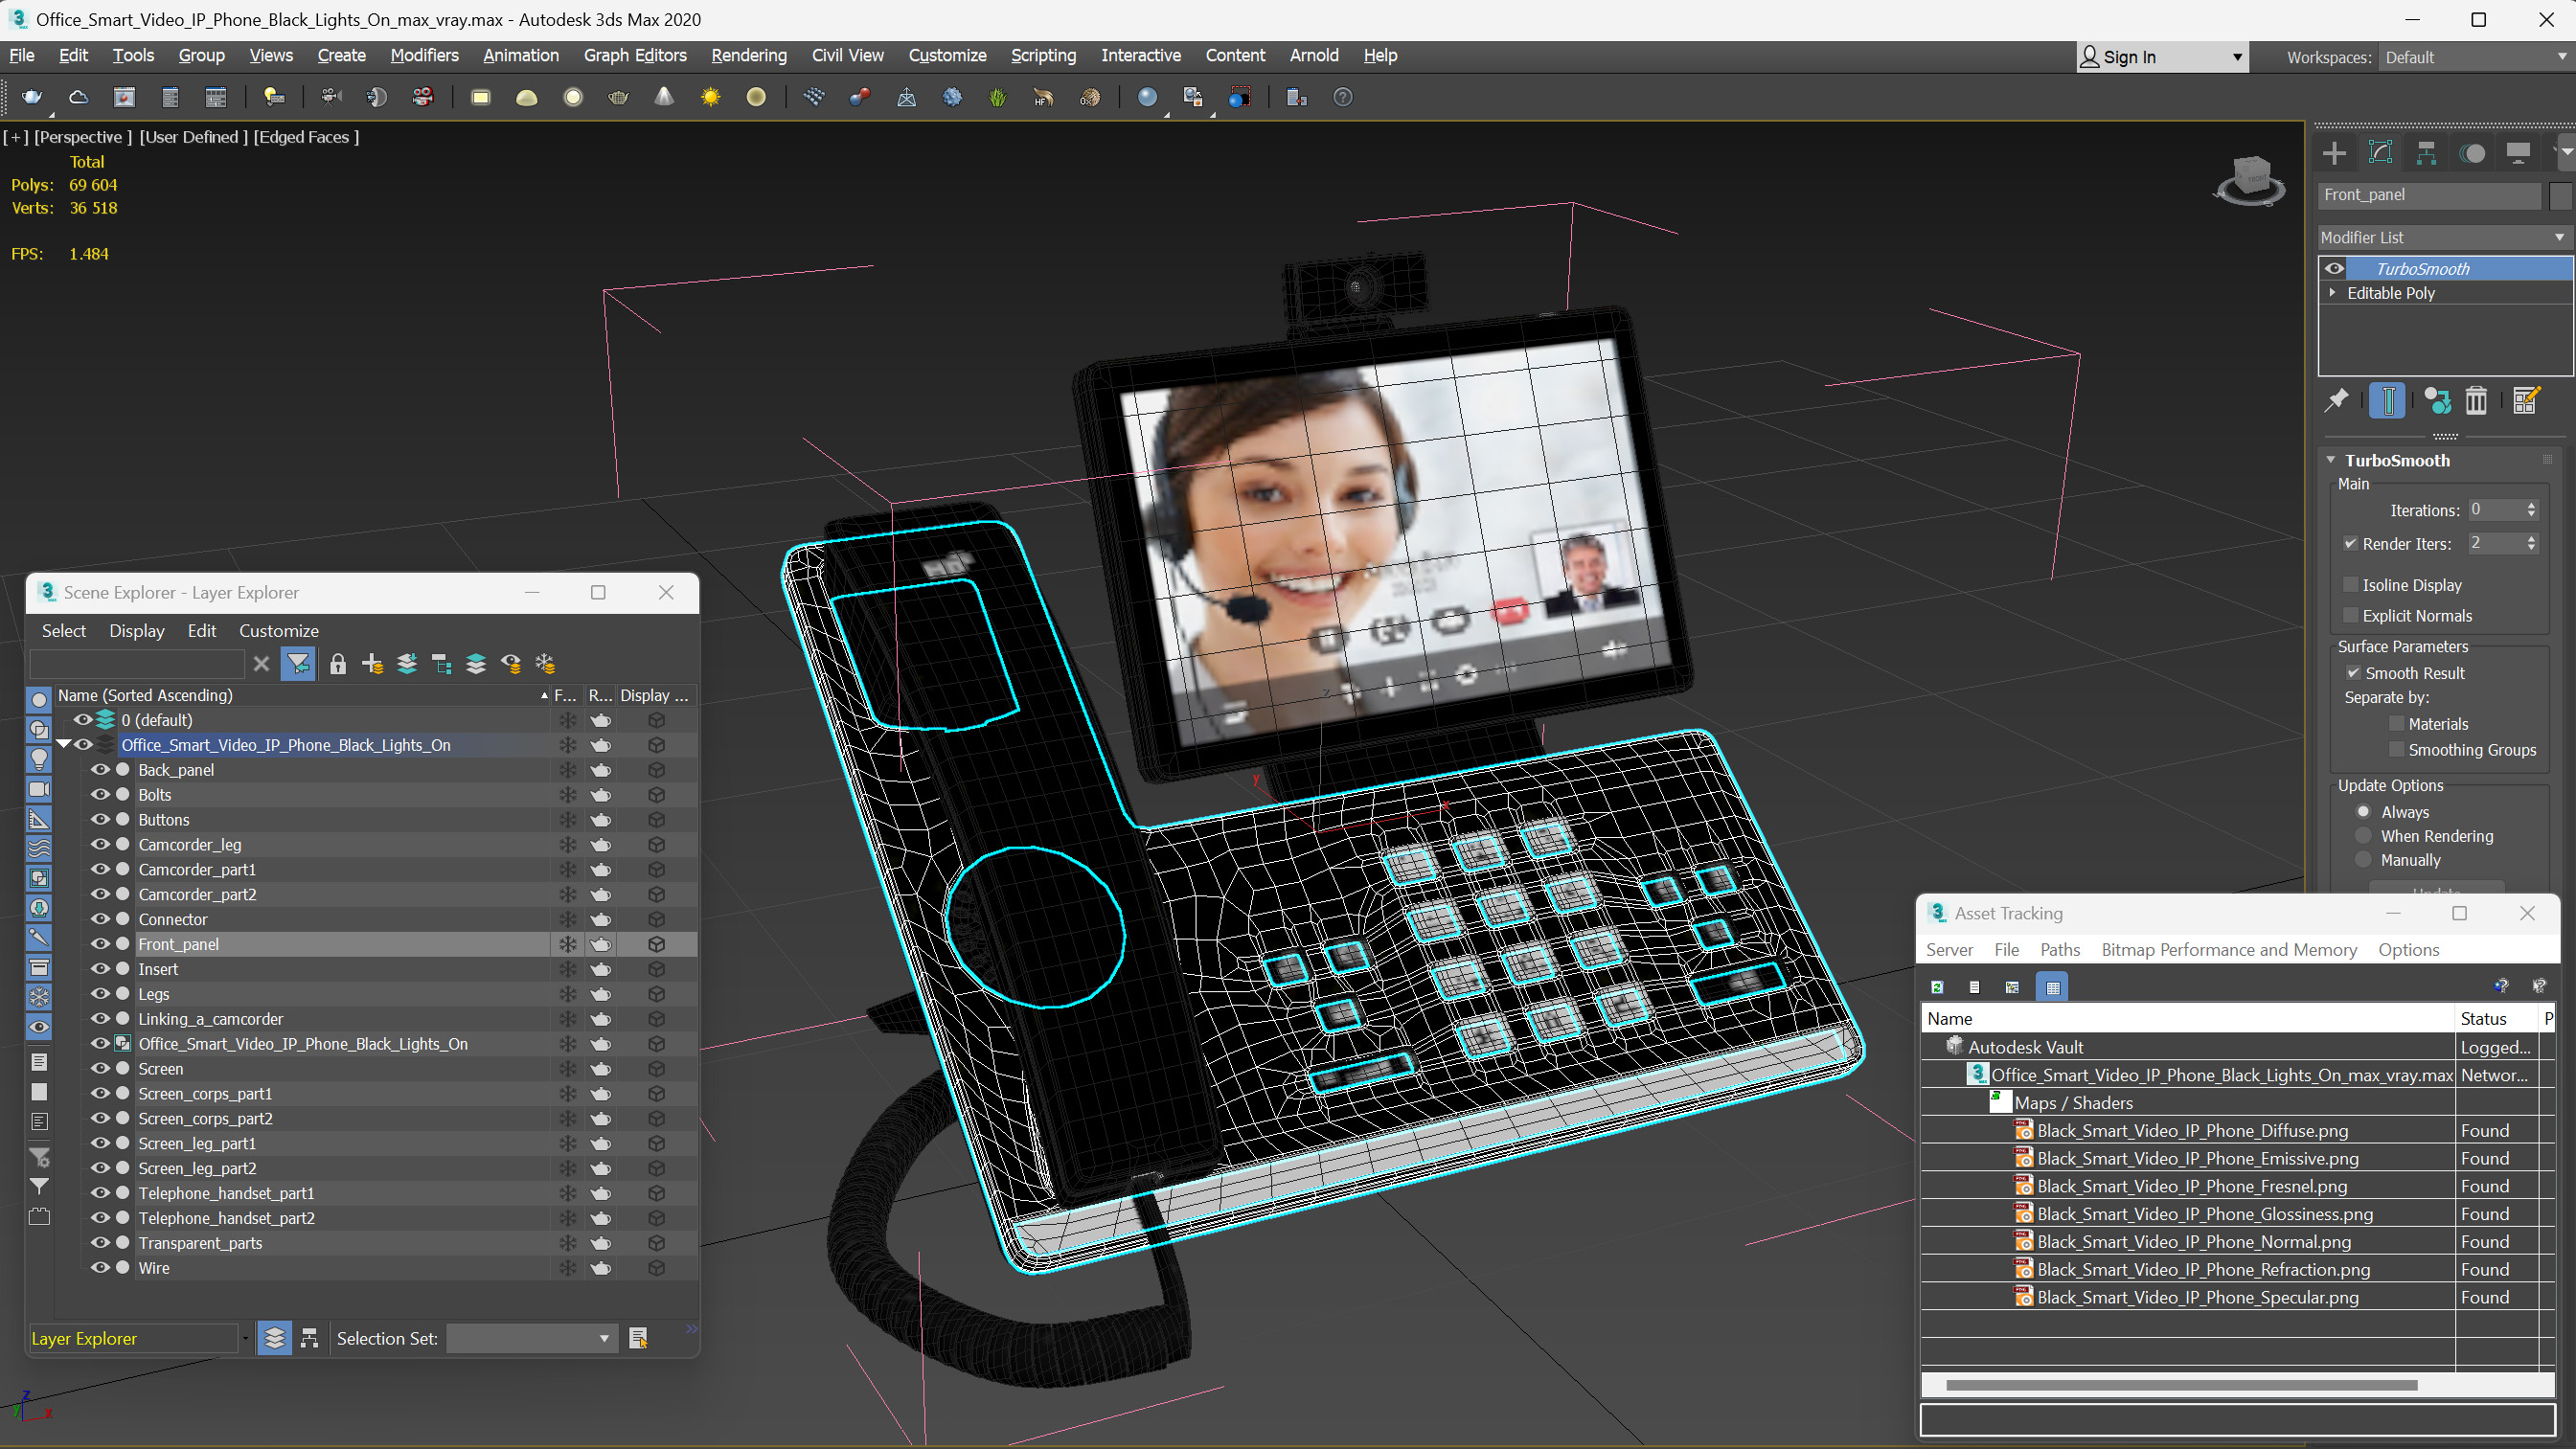
Task: Enable Isoline Display checkbox
Action: (x=2350, y=585)
